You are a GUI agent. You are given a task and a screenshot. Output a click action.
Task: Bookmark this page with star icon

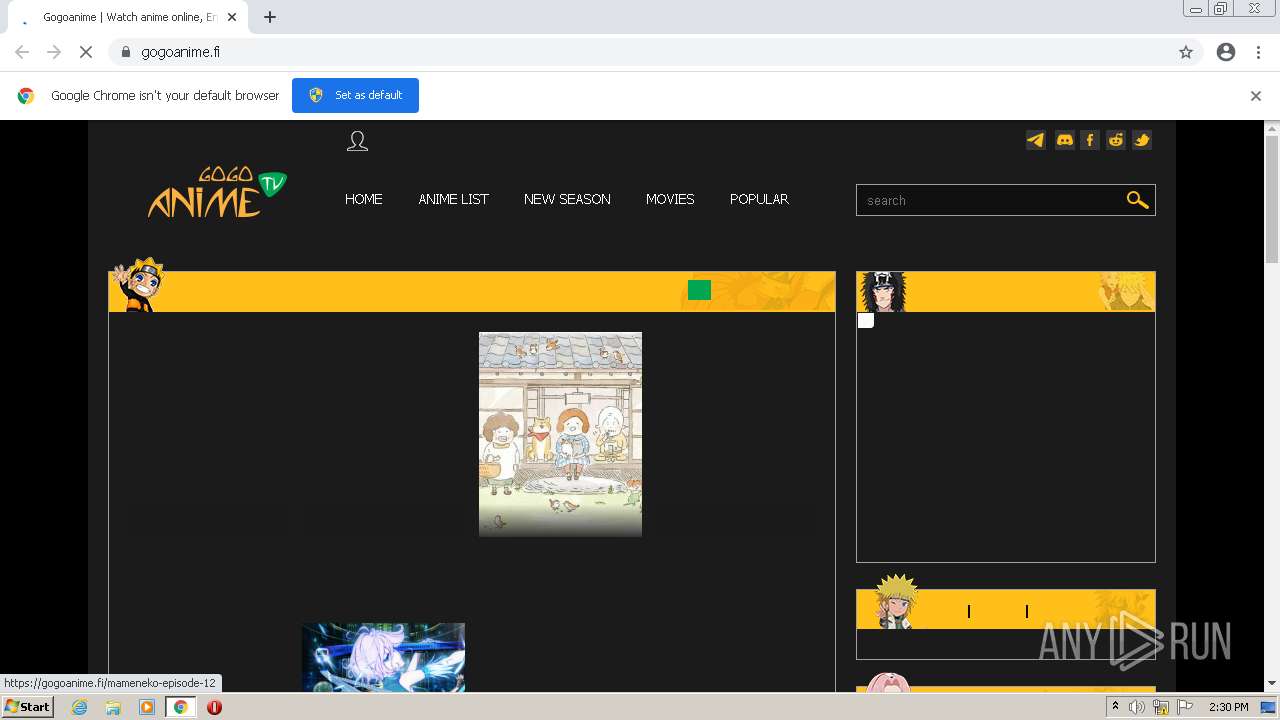click(1186, 52)
